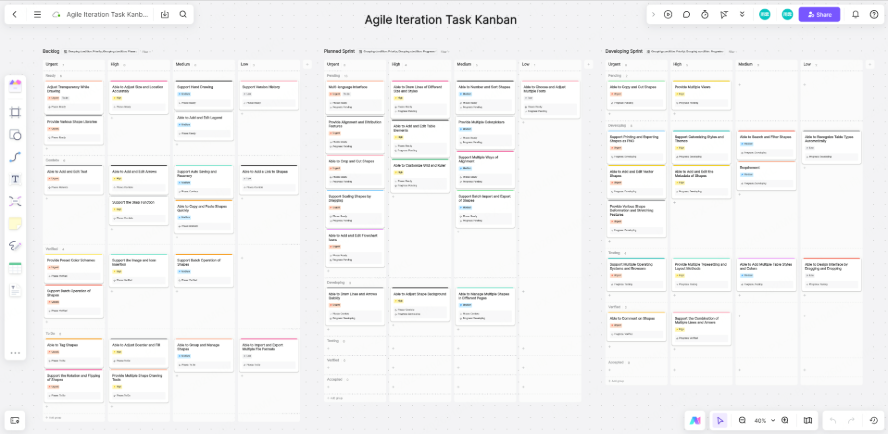Image resolution: width=888 pixels, height=434 pixels.
Task: Toggle the minimap icon
Action: pos(808,420)
